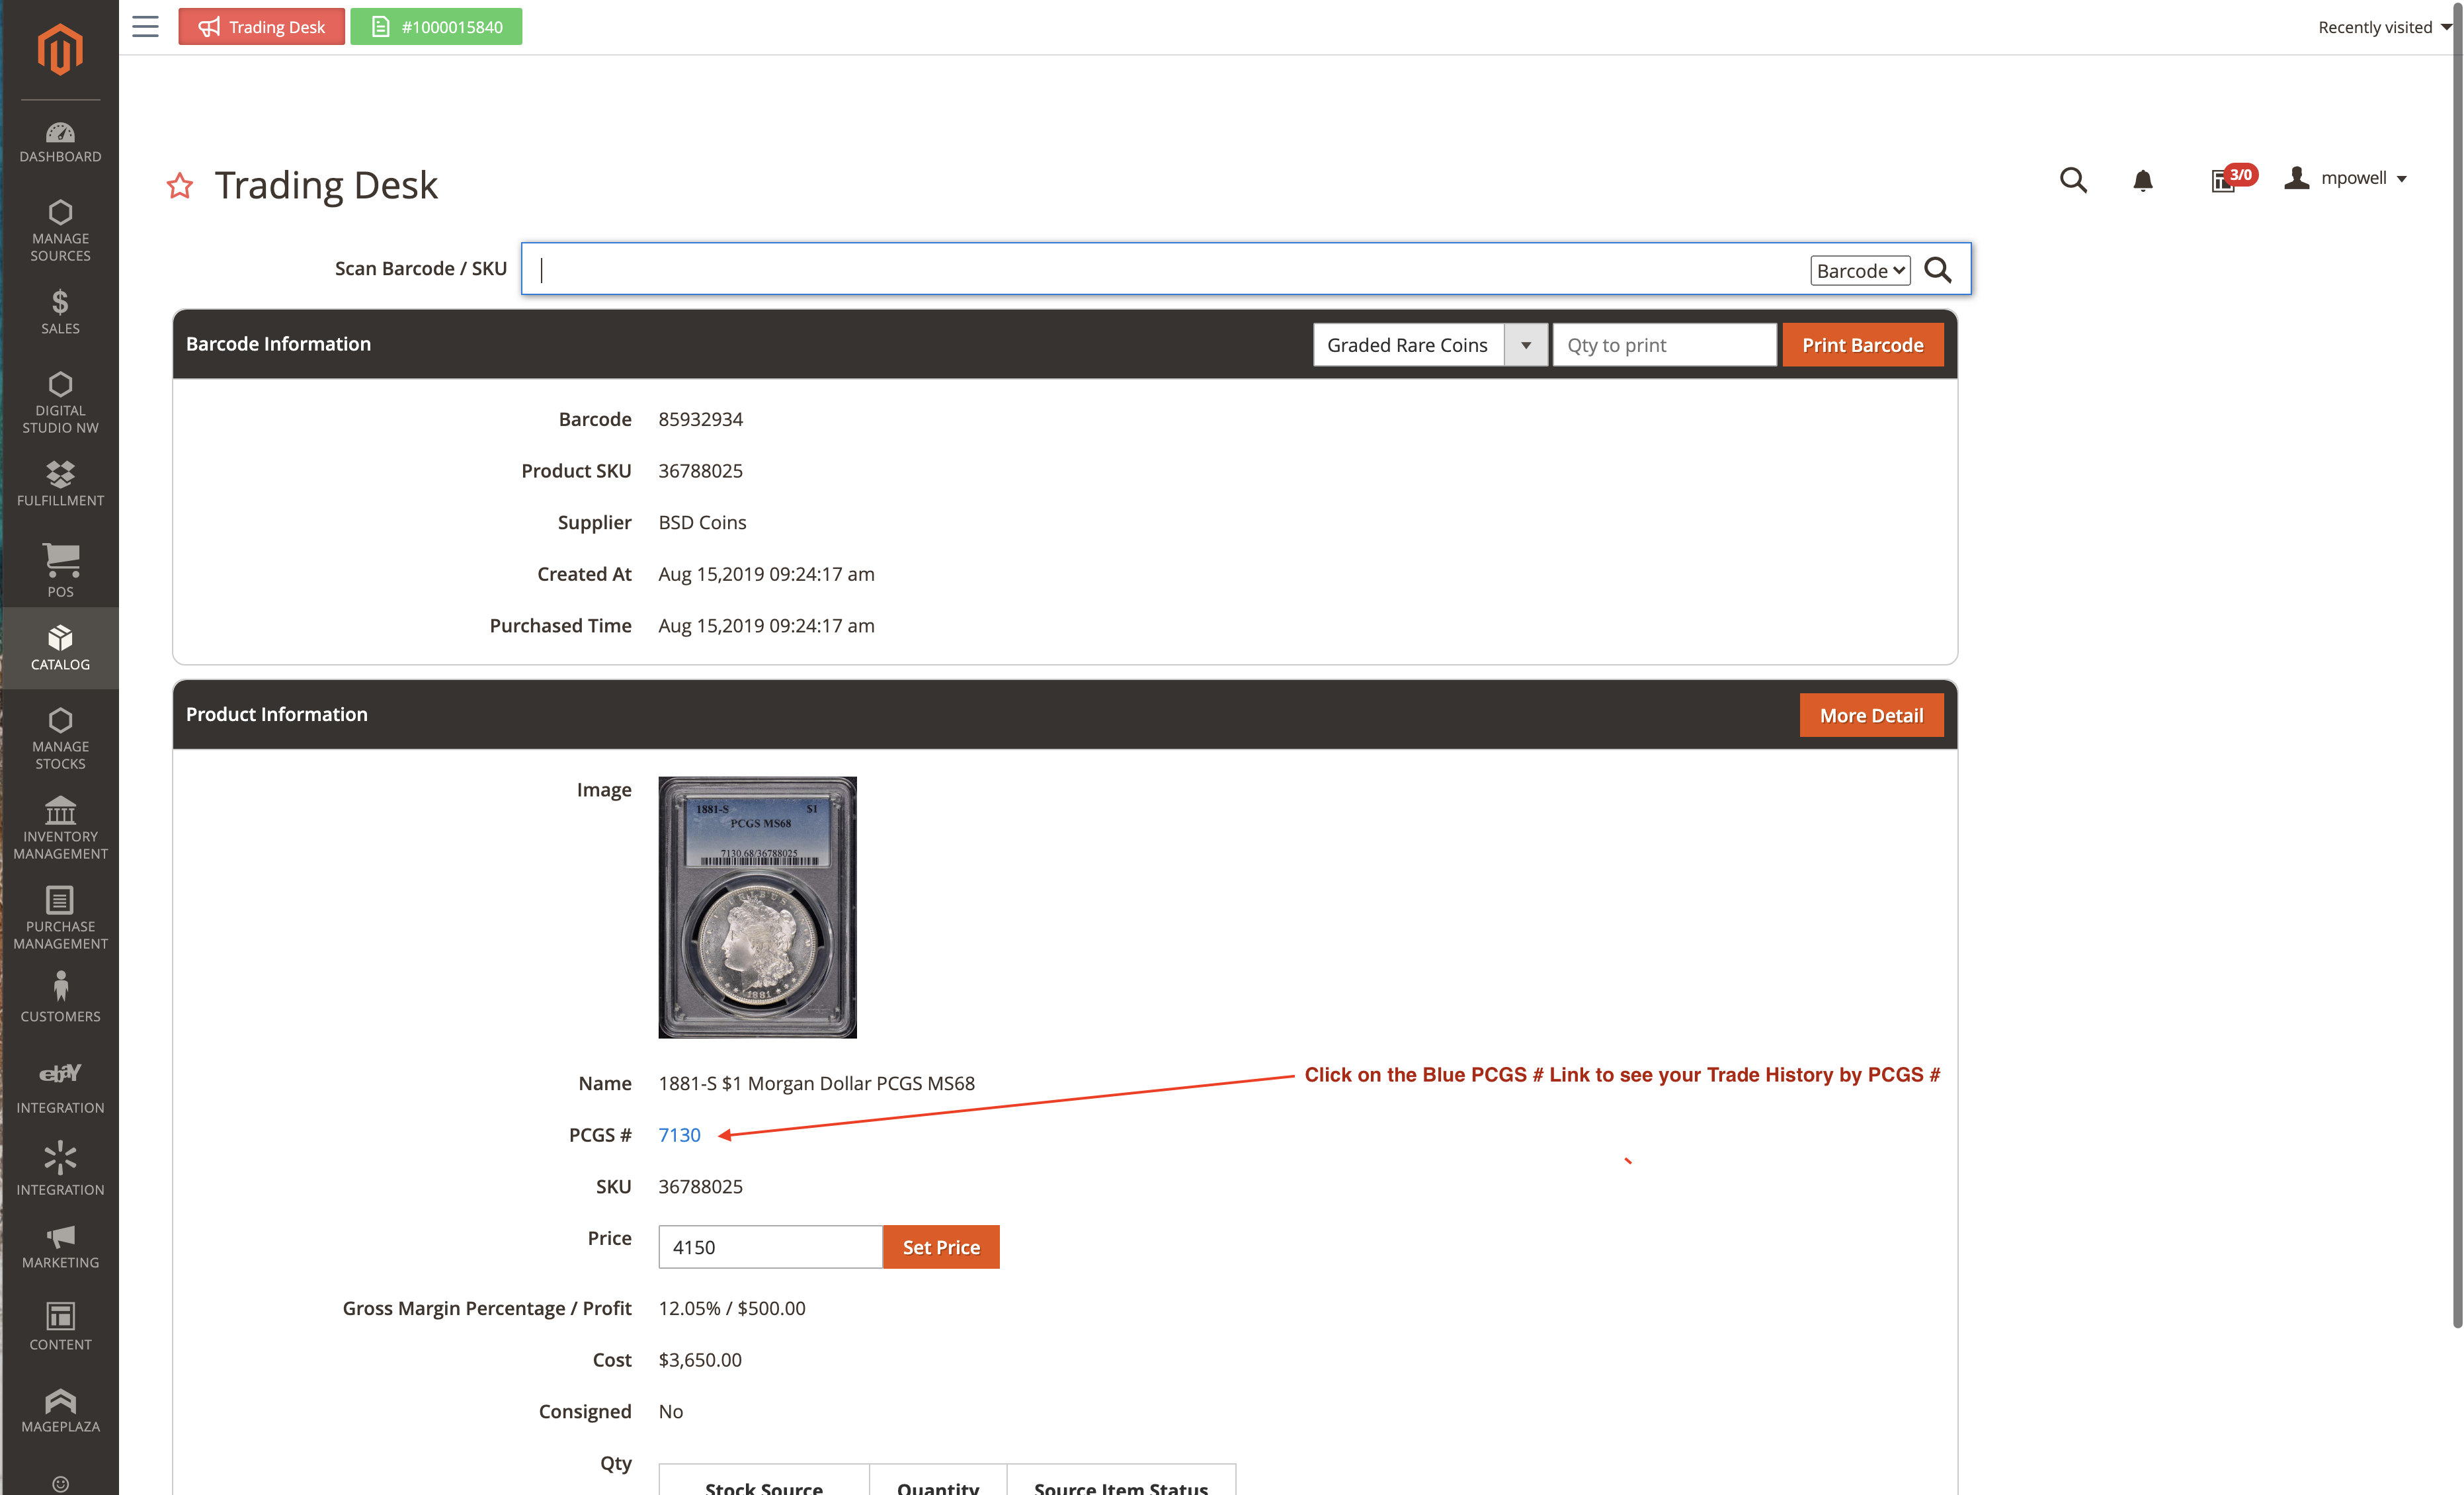Click the notifications bell icon
The image size is (2464, 1495).
[2142, 181]
